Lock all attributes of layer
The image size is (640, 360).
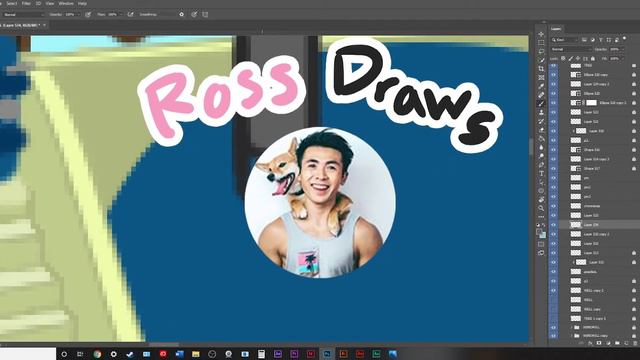point(593,58)
